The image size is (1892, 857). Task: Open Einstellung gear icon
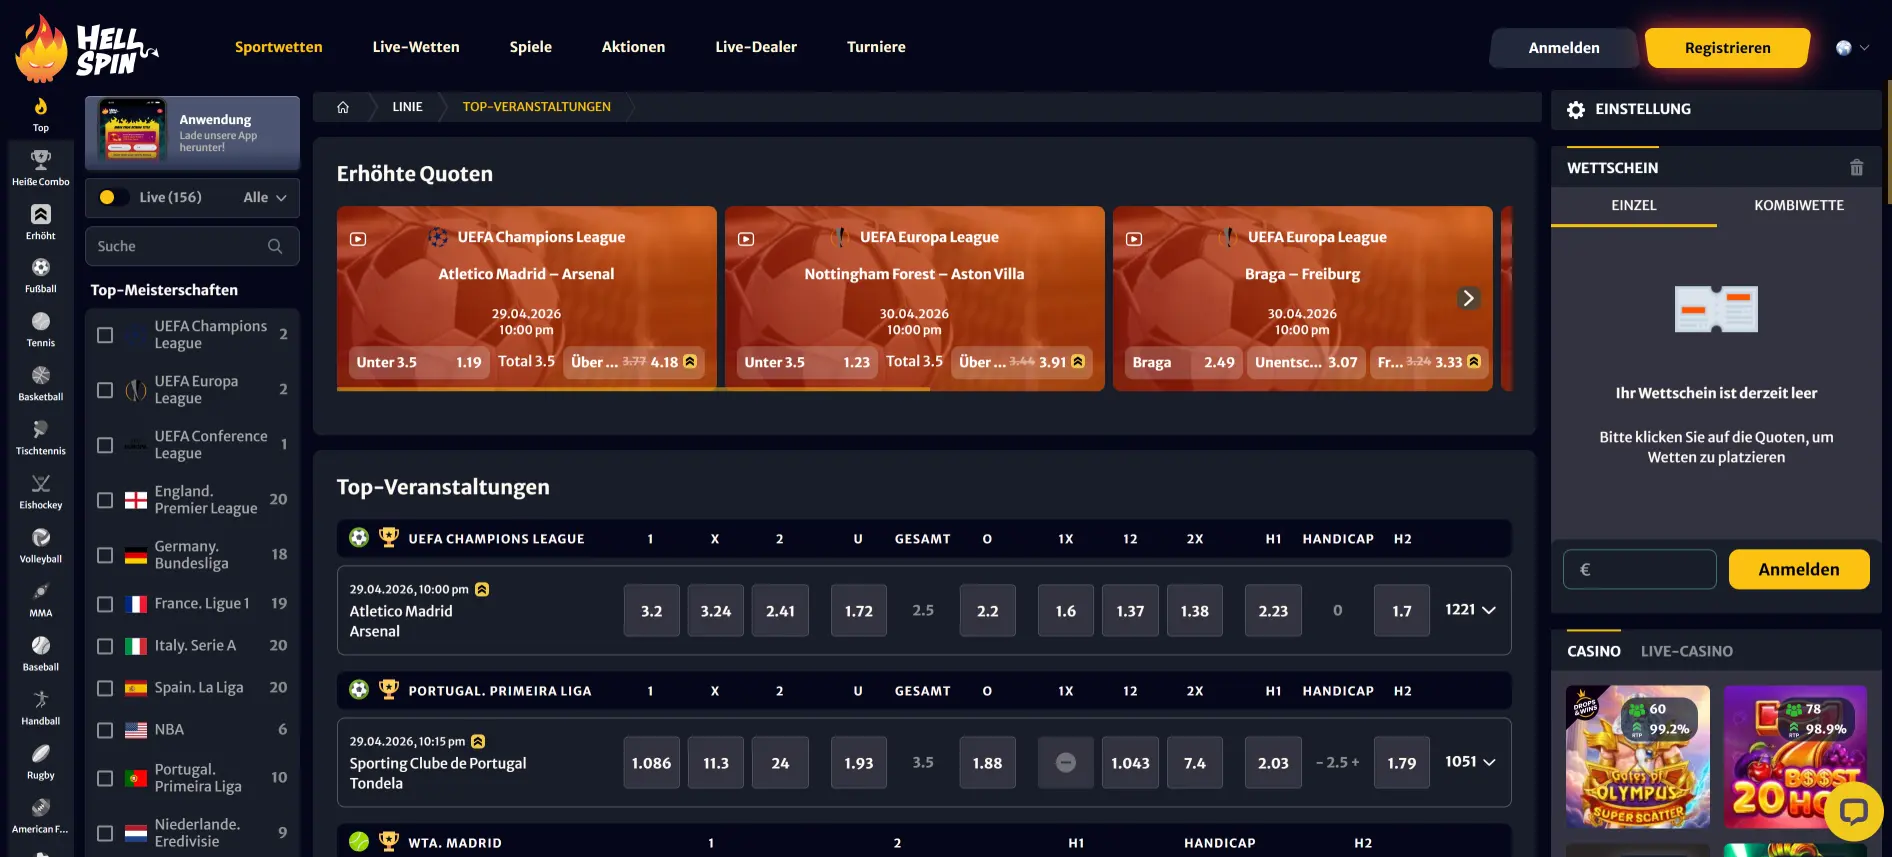1576,109
